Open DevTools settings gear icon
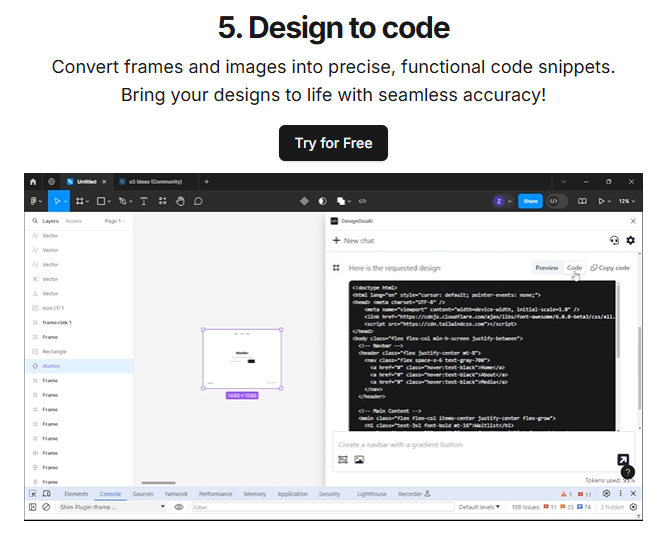Image resolution: width=665 pixels, height=535 pixels. coord(606,493)
